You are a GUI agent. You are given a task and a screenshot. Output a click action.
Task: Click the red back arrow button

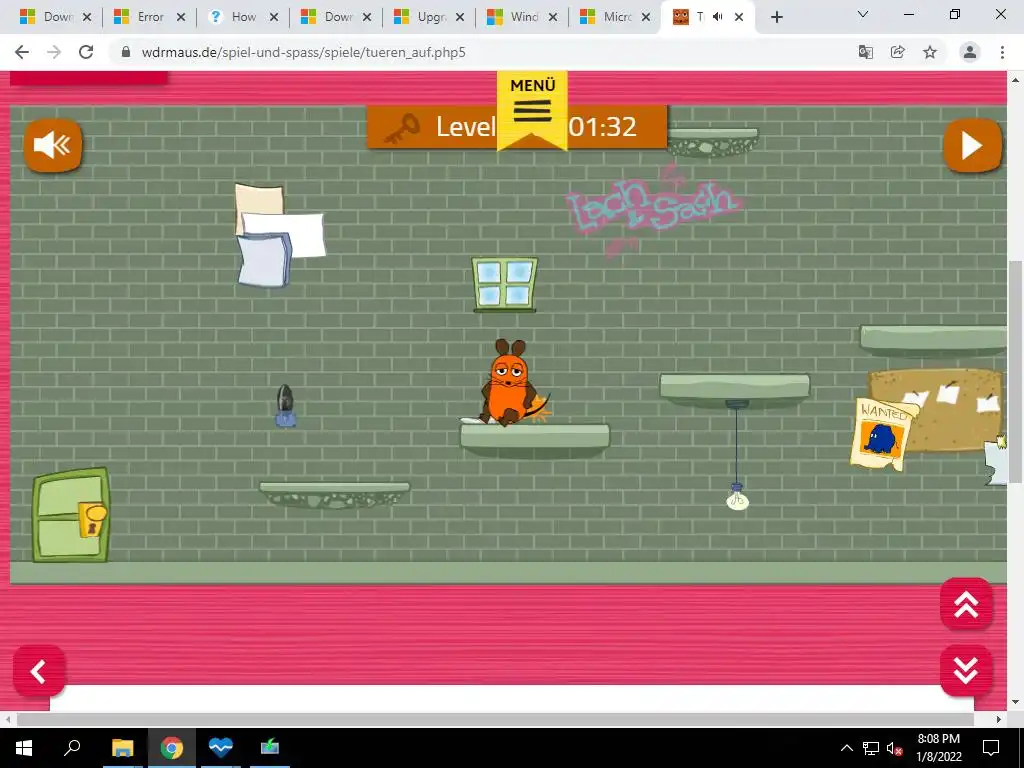tap(39, 671)
